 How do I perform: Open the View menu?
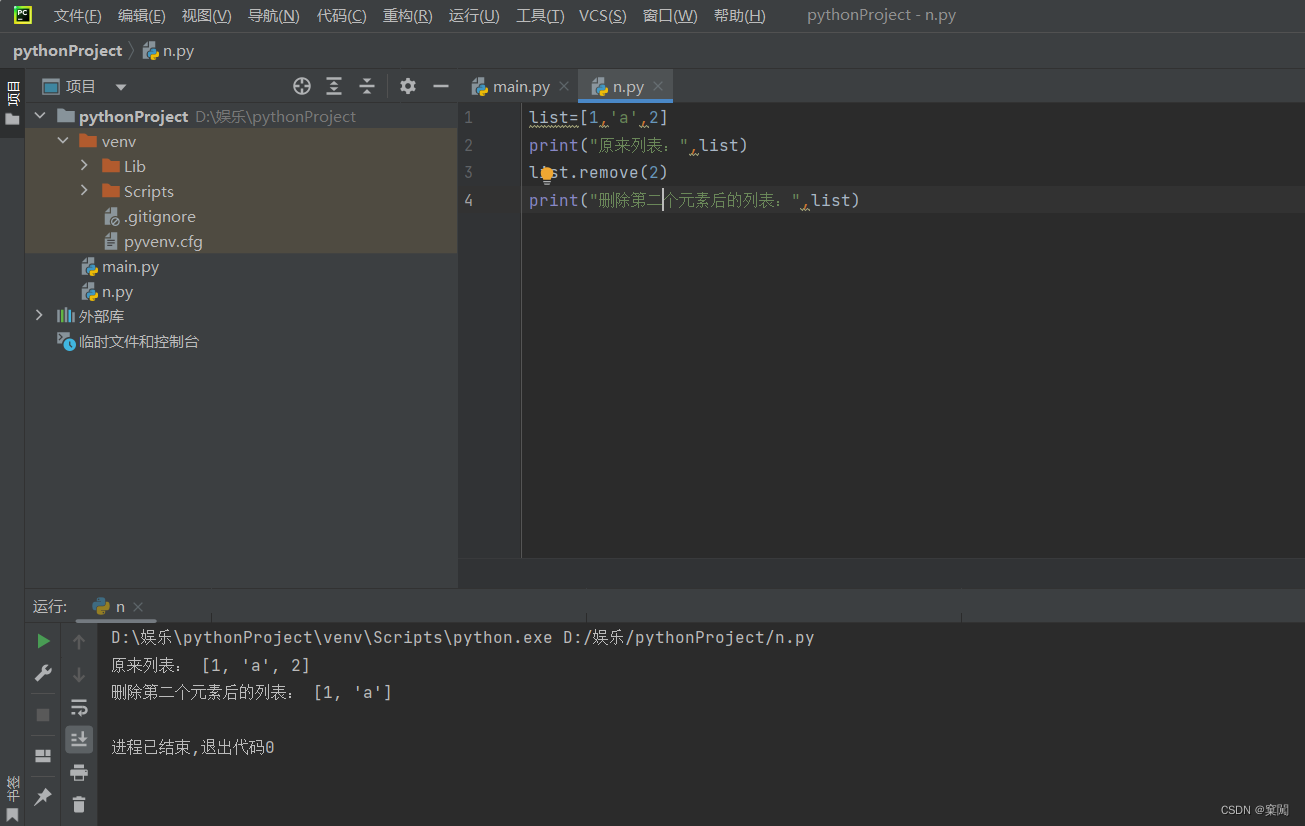pyautogui.click(x=206, y=16)
